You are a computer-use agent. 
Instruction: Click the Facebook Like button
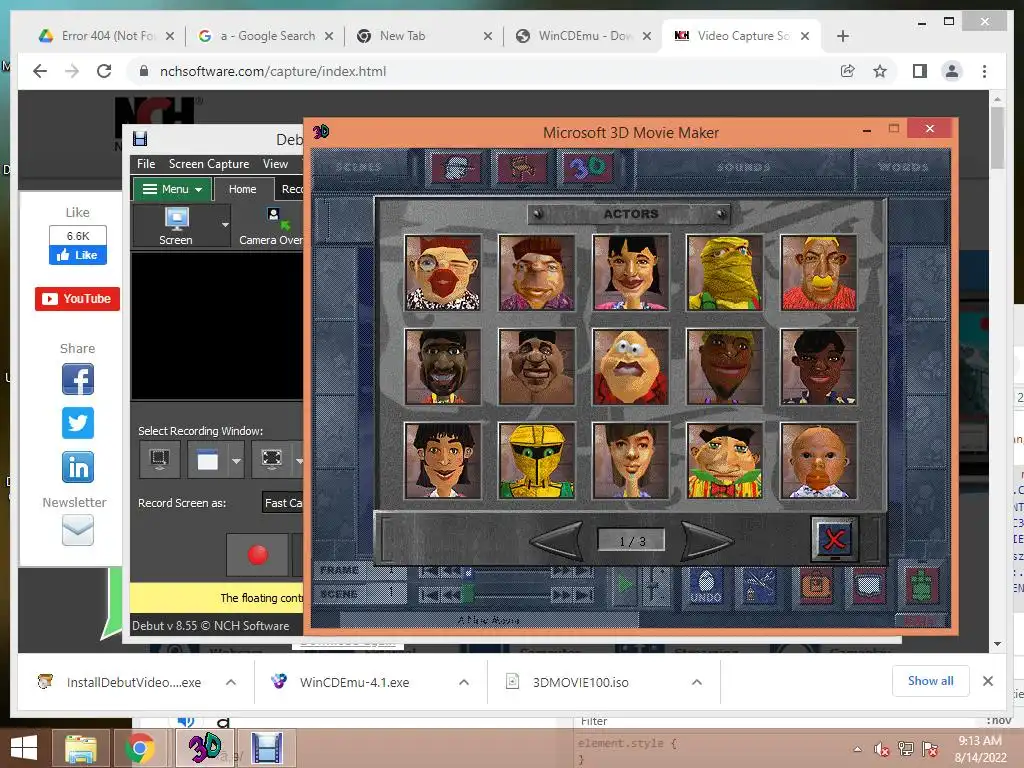78,255
